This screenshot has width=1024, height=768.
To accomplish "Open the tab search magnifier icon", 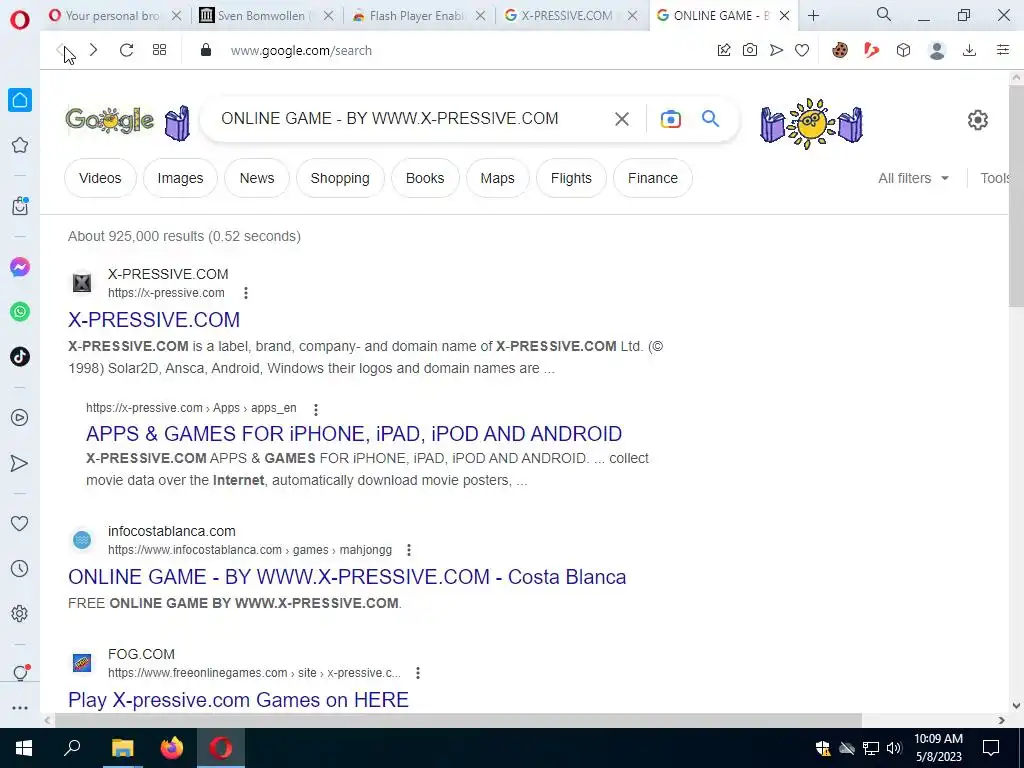I will pos(884,14).
